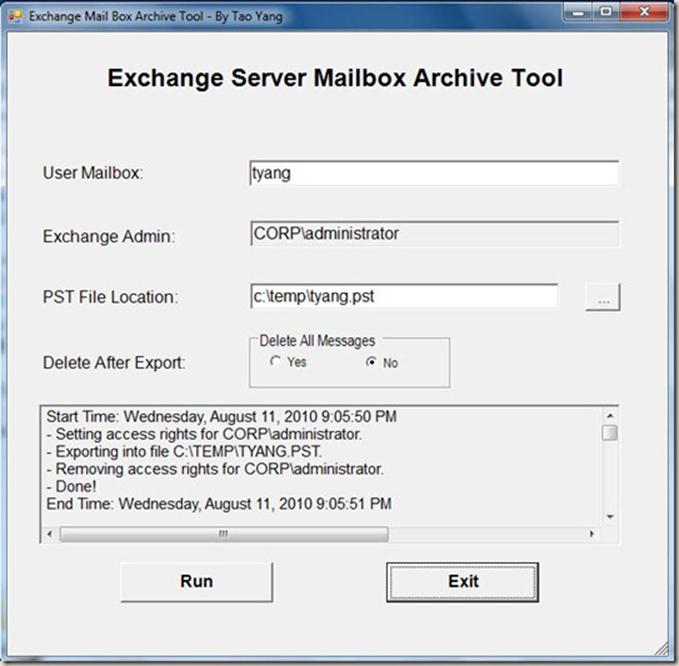The width and height of the screenshot is (679, 666).
Task: Click the 'Exchange Server Mailbox Archive Tool' heading
Action: [x=335, y=78]
